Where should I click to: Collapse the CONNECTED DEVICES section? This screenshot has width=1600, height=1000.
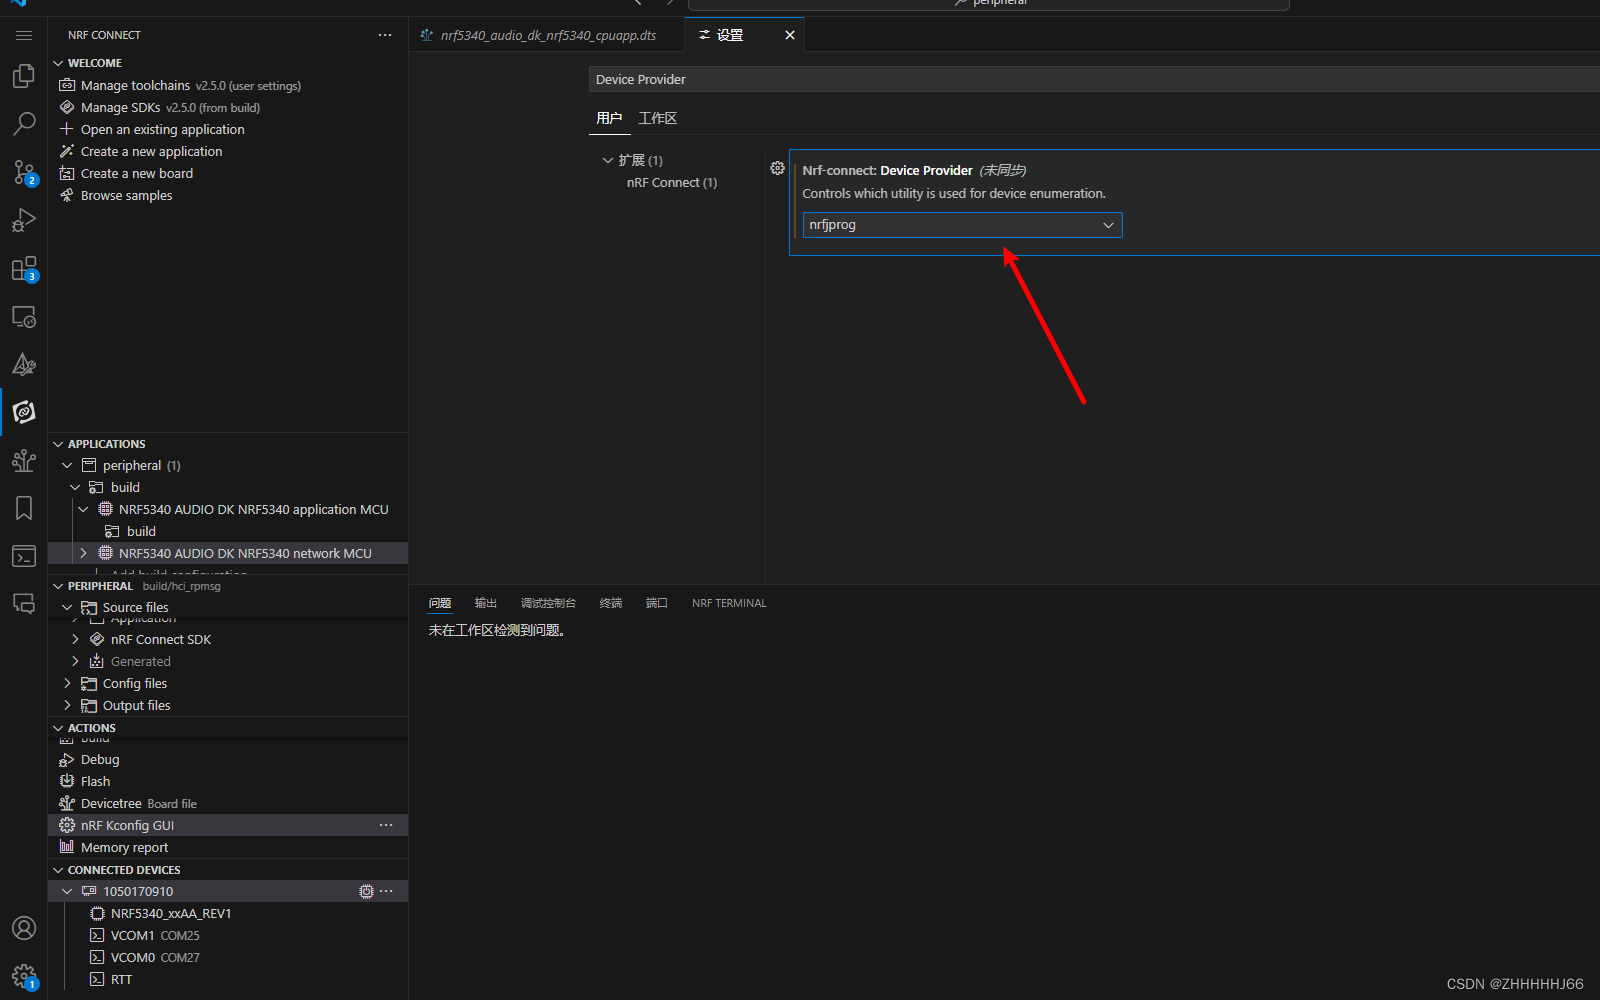coord(58,870)
